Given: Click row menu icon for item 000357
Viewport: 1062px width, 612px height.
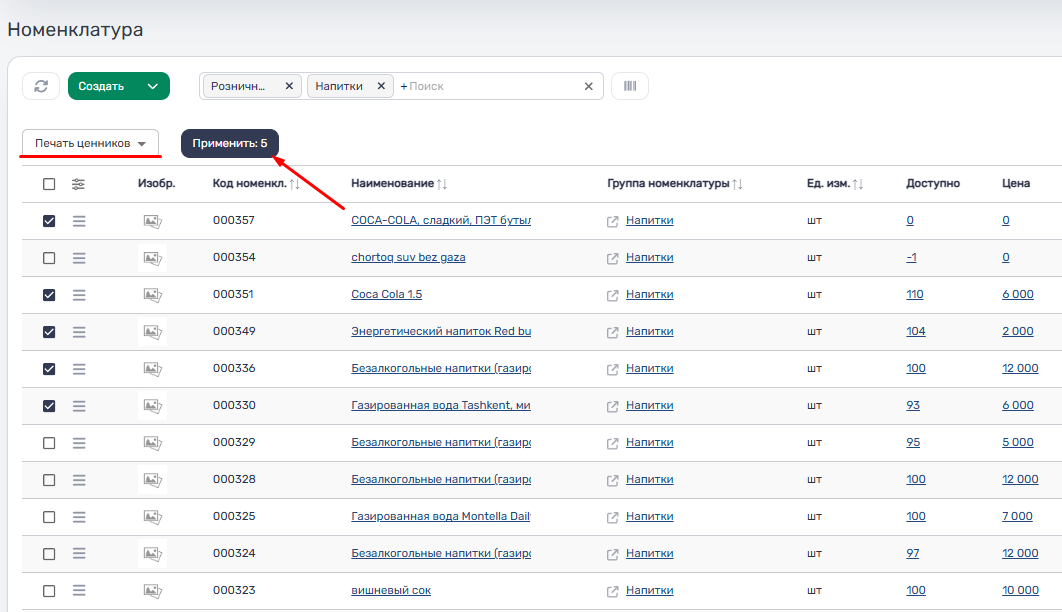Looking at the screenshot, I should pos(79,221).
